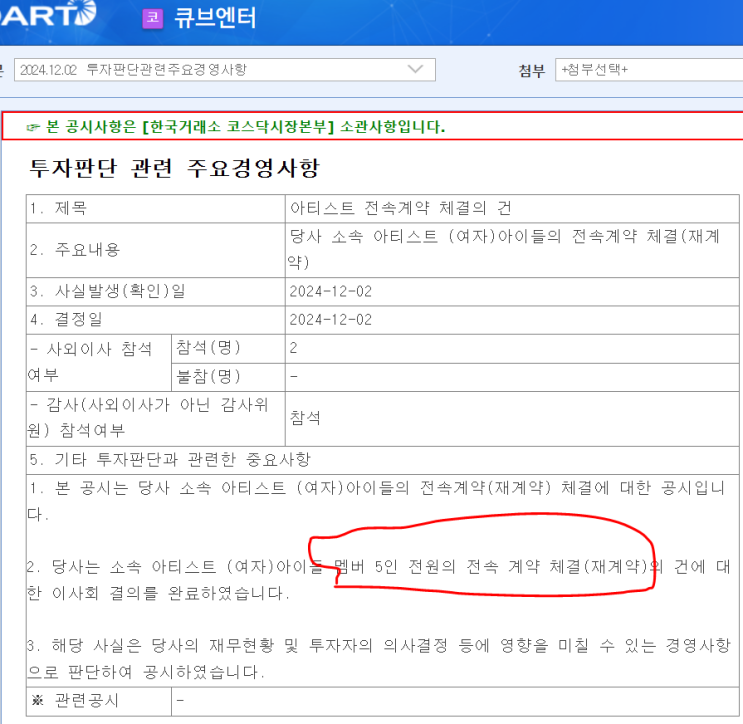Click the 첨부 label

[532, 71]
